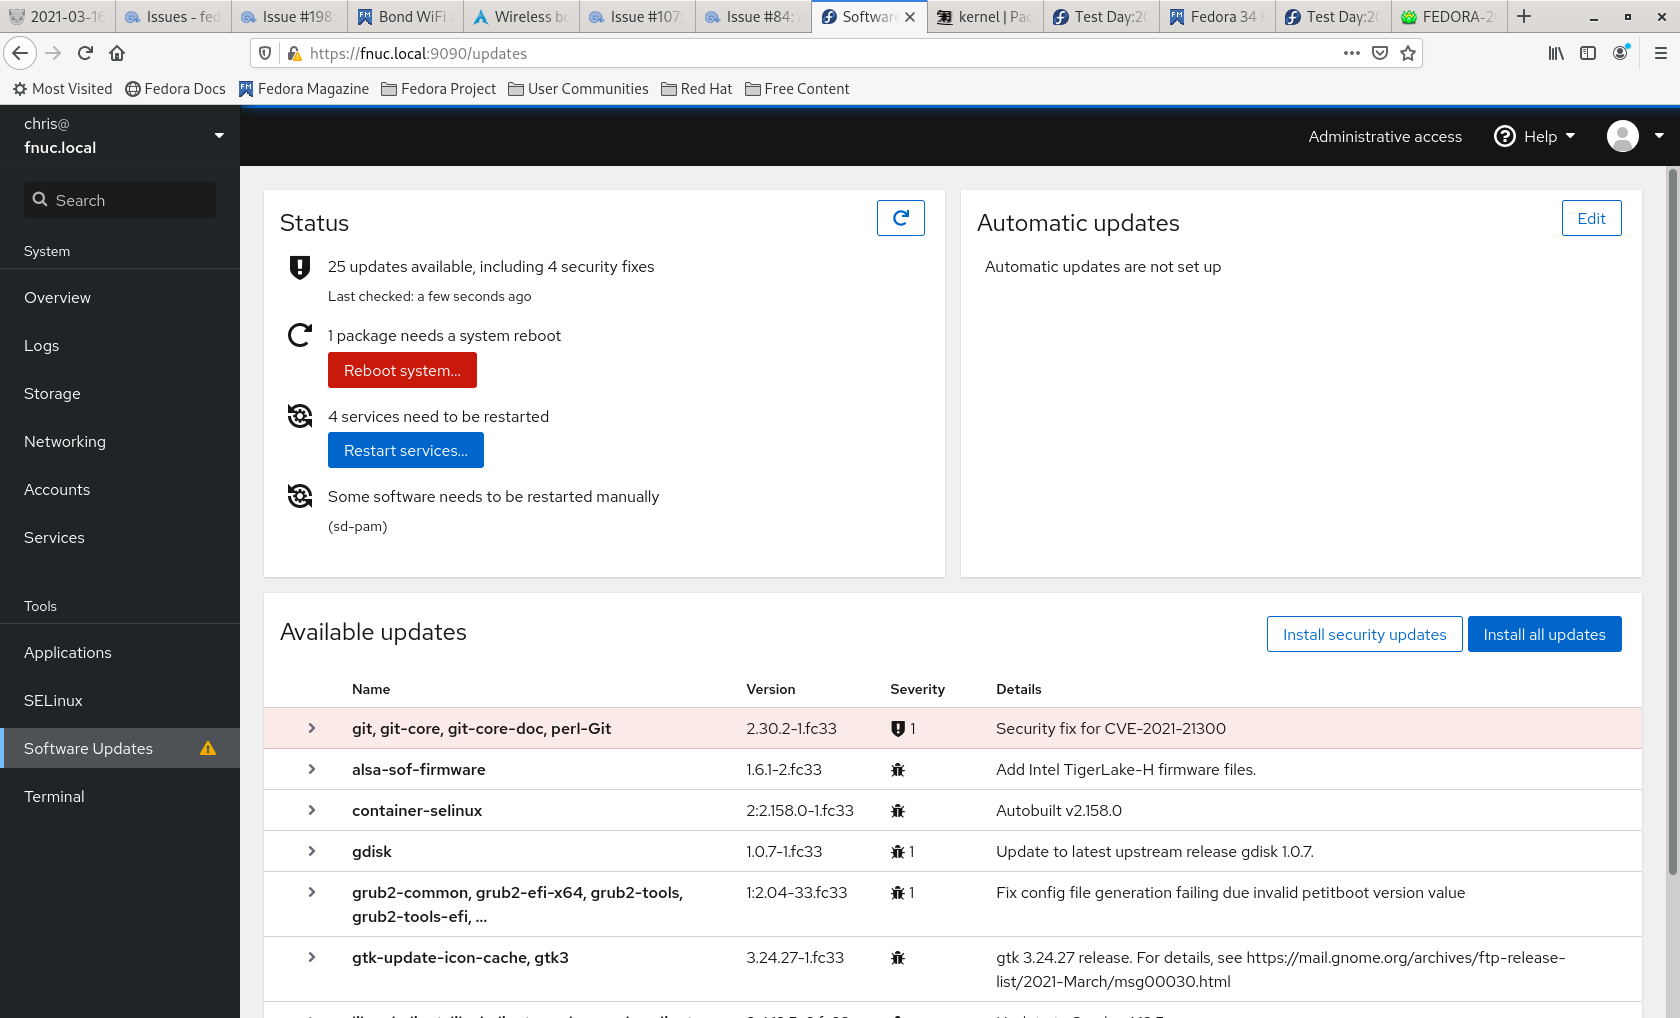Expand the container-selinux update row
This screenshot has height=1018, width=1680.
312,810
